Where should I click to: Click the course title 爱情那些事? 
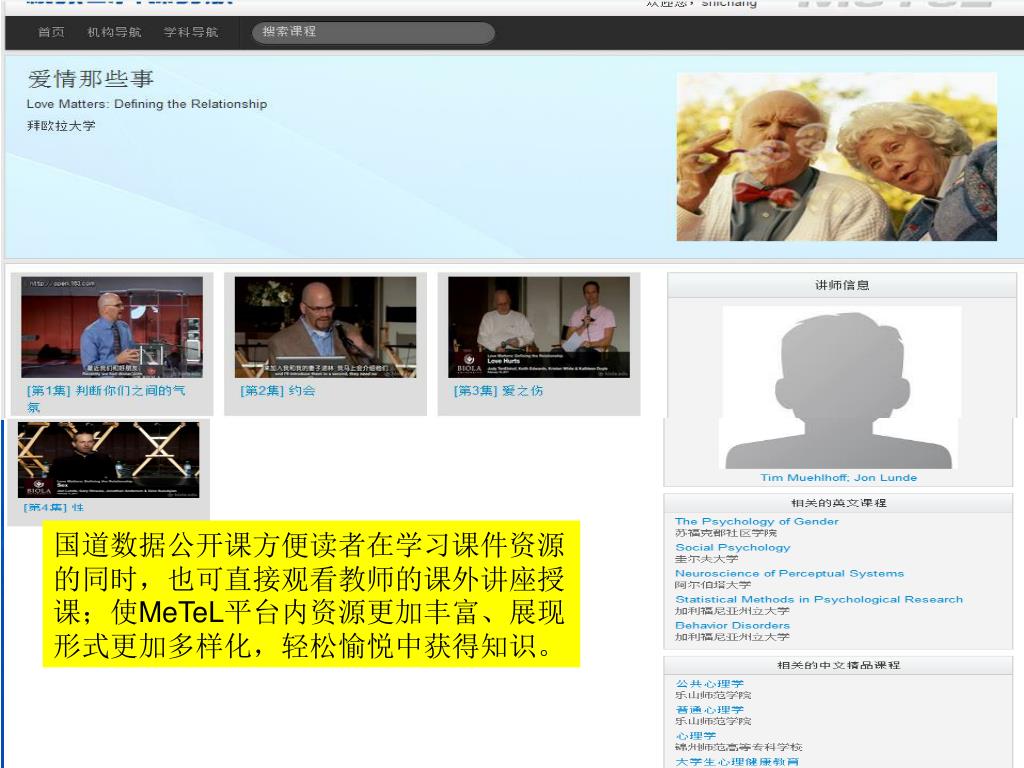pyautogui.click(x=91, y=79)
